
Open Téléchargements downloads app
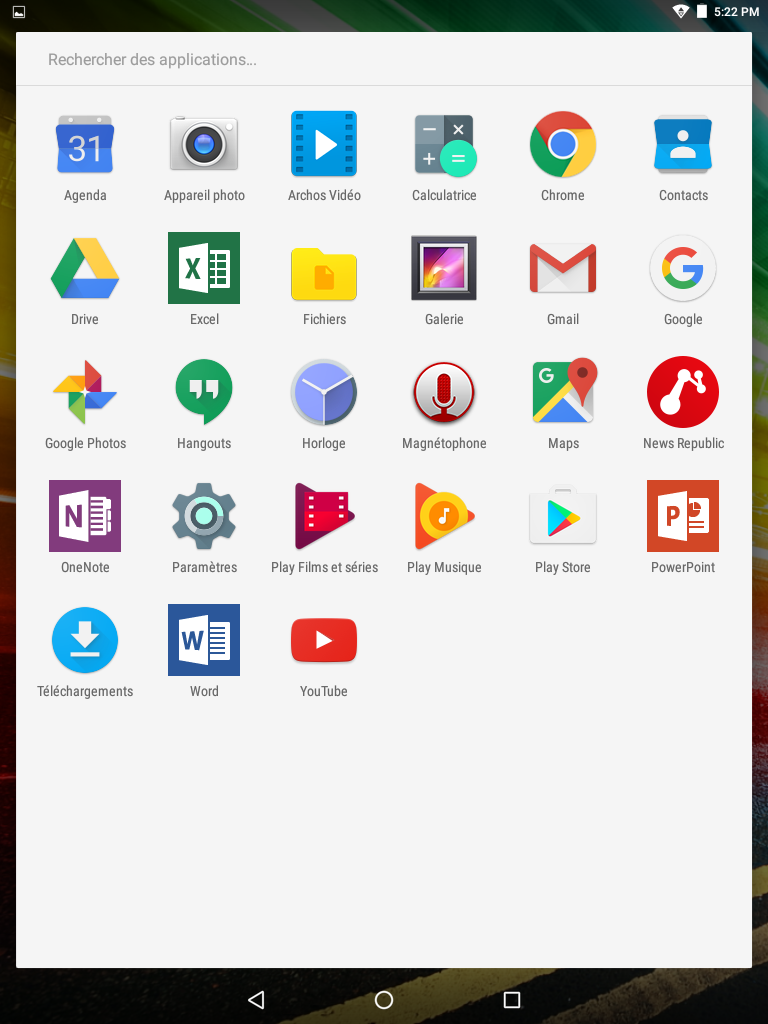tap(85, 641)
